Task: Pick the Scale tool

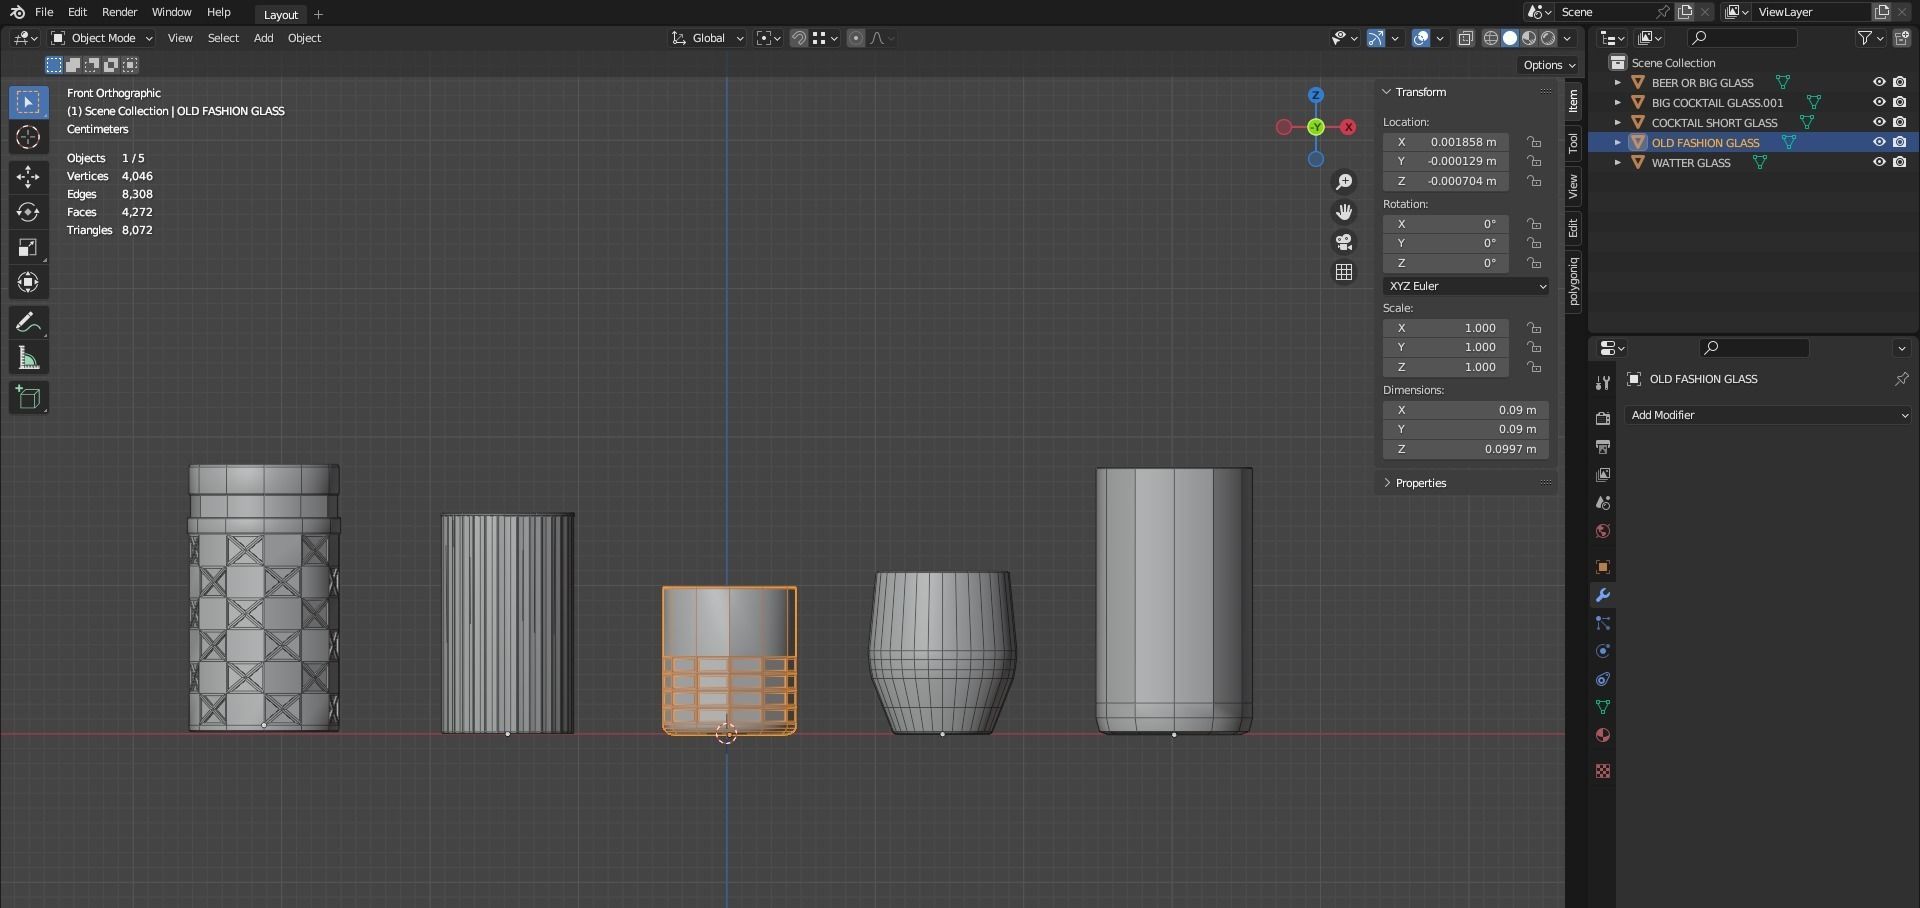Action: 28,247
